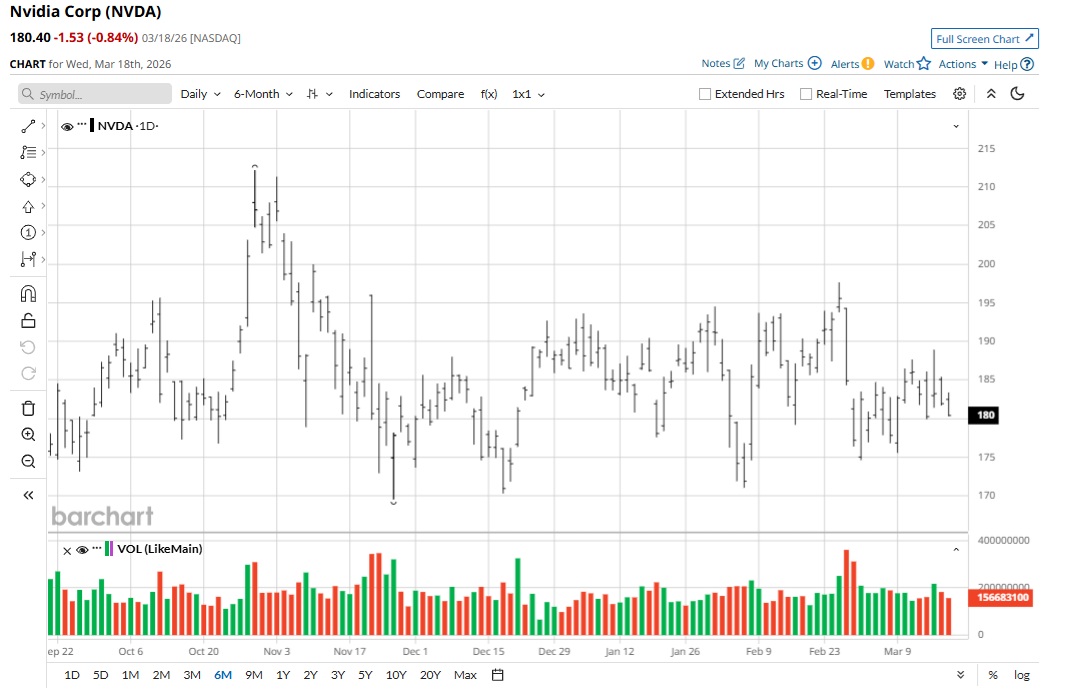The height and width of the screenshot is (697, 1070).
Task: Click the undo arrow icon
Action: coord(28,347)
